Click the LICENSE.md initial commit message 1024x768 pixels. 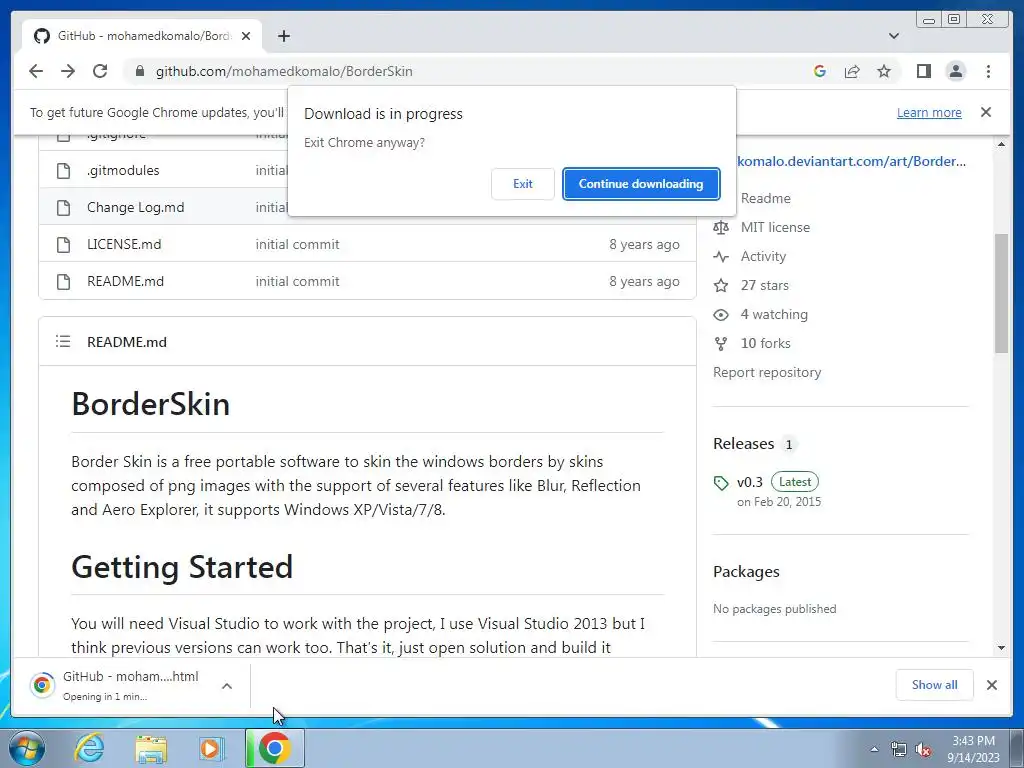click(297, 244)
